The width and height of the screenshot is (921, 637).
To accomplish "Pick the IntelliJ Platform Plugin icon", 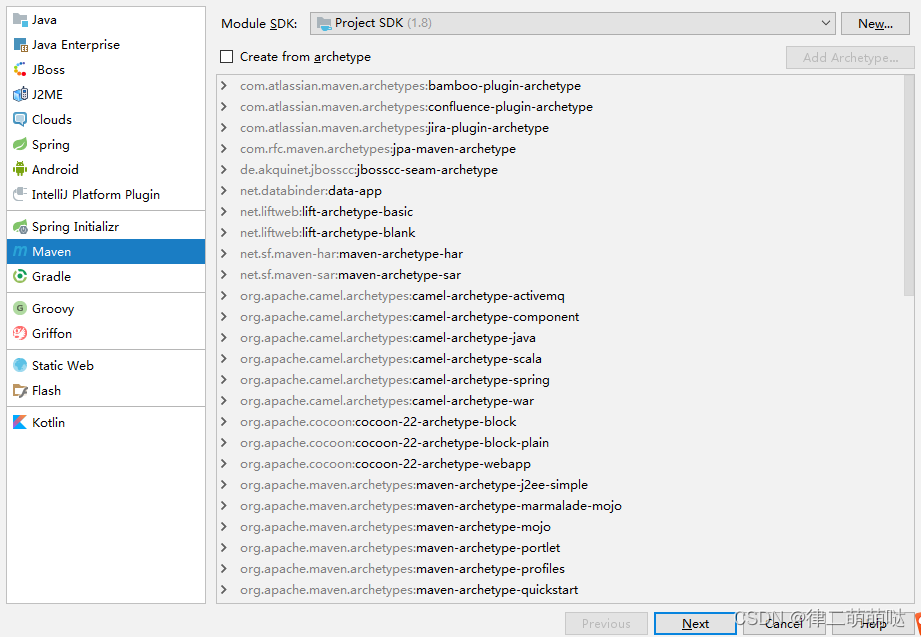I will [x=20, y=194].
